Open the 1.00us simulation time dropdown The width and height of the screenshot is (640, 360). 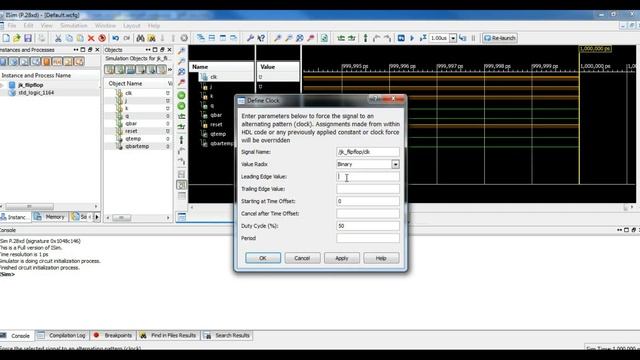453,38
